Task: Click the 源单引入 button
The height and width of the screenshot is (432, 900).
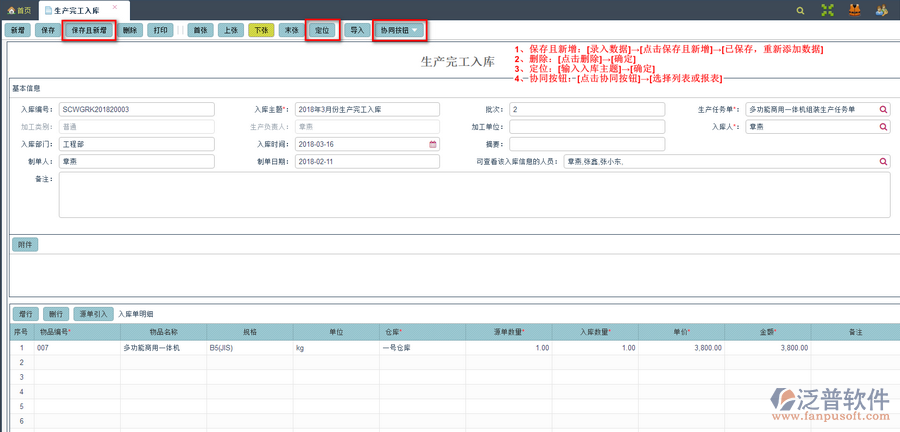Action: tap(95, 314)
